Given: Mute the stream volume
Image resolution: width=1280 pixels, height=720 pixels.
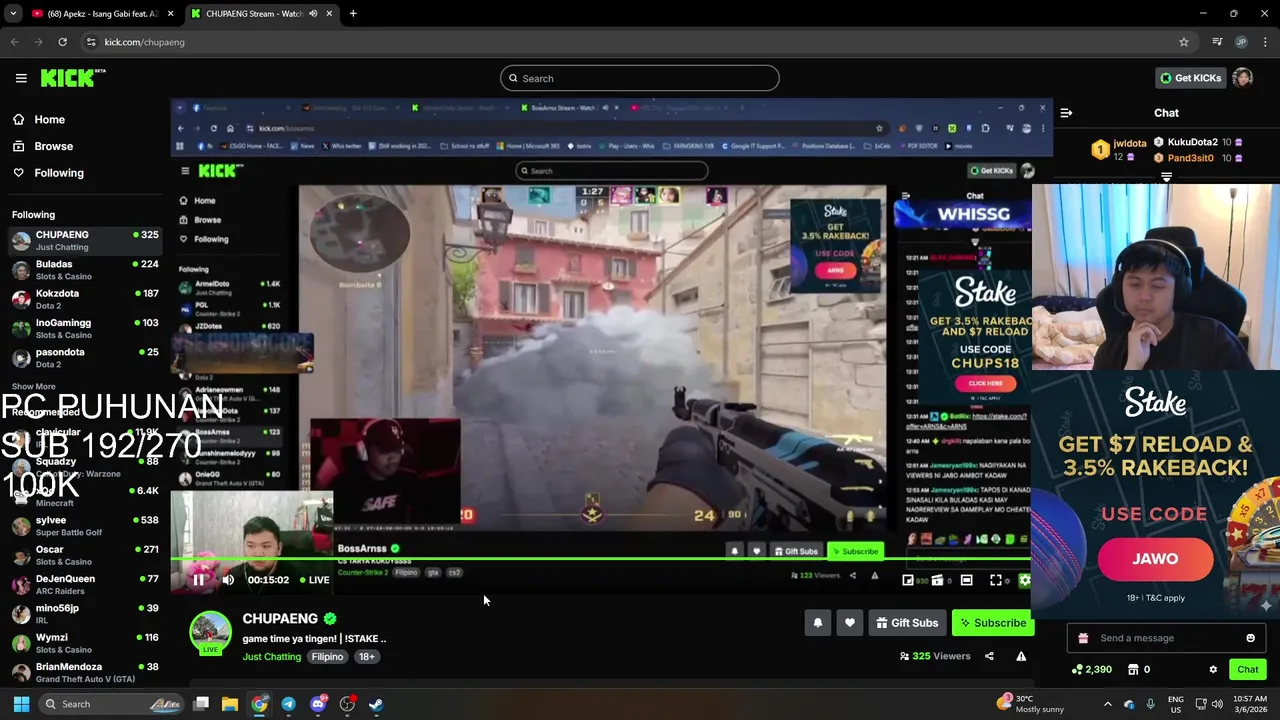Looking at the screenshot, I should point(228,580).
